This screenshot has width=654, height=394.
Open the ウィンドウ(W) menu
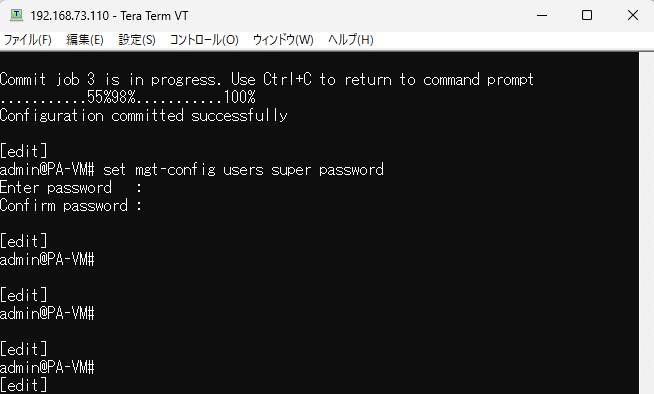point(283,40)
